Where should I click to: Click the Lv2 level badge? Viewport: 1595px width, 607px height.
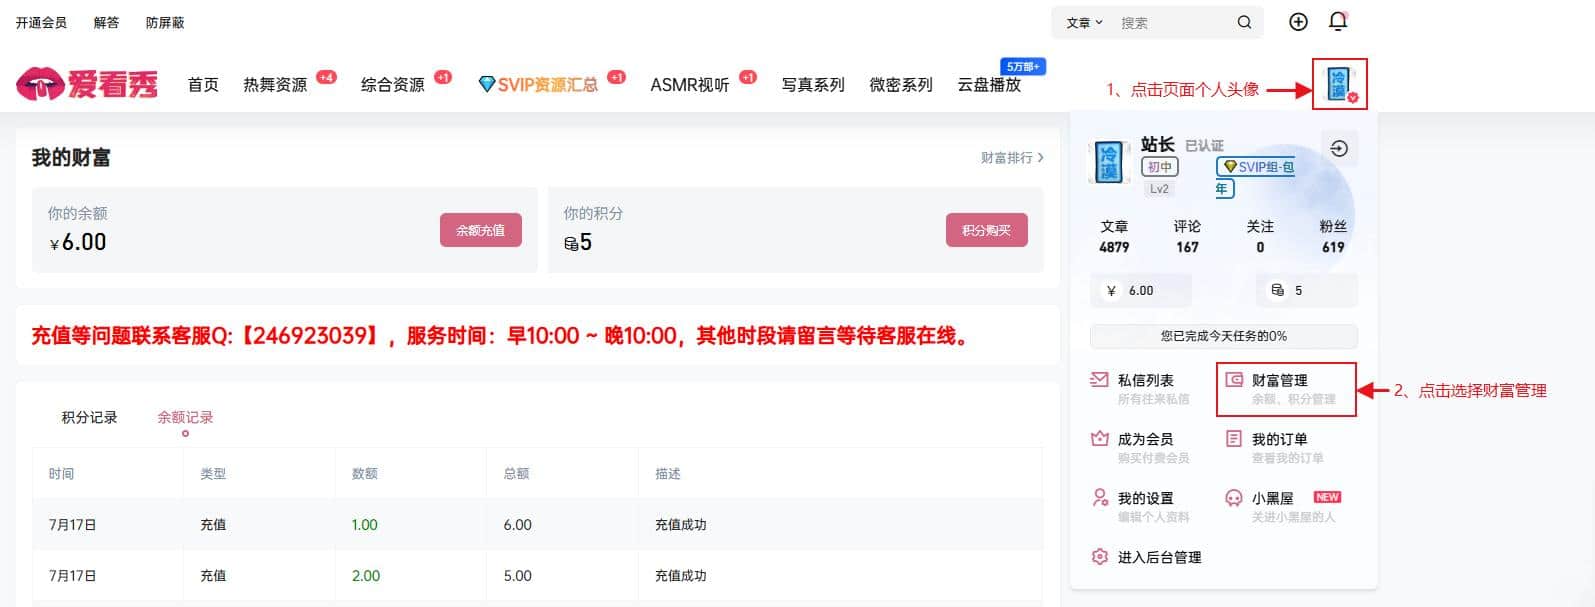(x=1159, y=189)
